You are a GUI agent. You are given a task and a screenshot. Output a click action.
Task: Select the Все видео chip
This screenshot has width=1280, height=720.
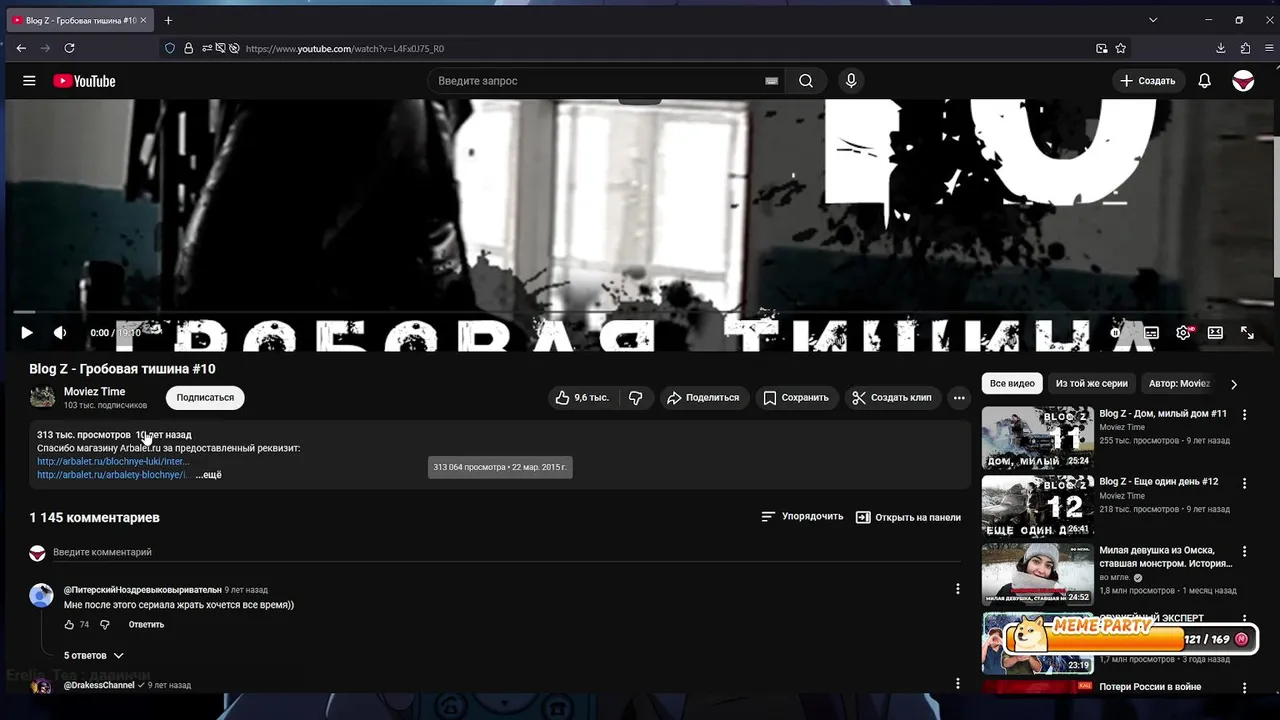pyautogui.click(x=1012, y=384)
